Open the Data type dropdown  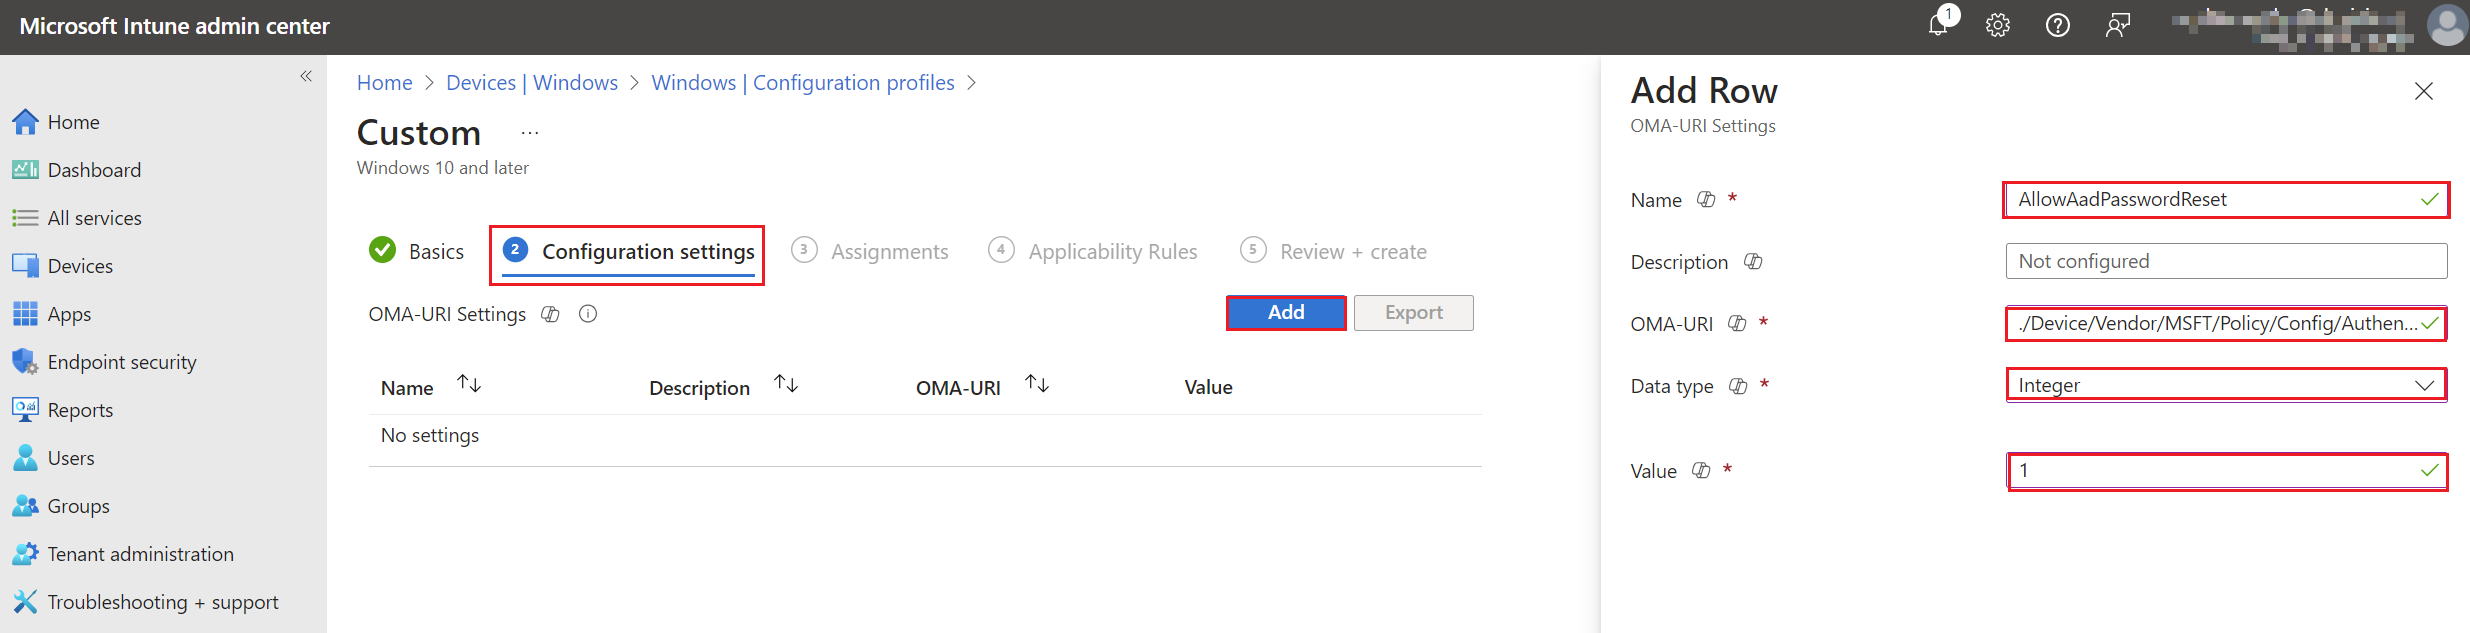click(2227, 385)
